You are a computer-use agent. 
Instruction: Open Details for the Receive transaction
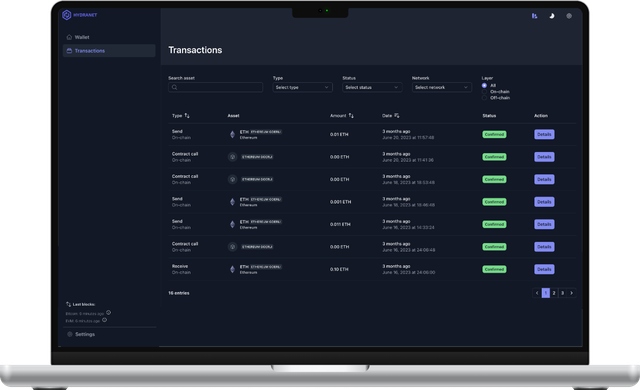pos(544,269)
